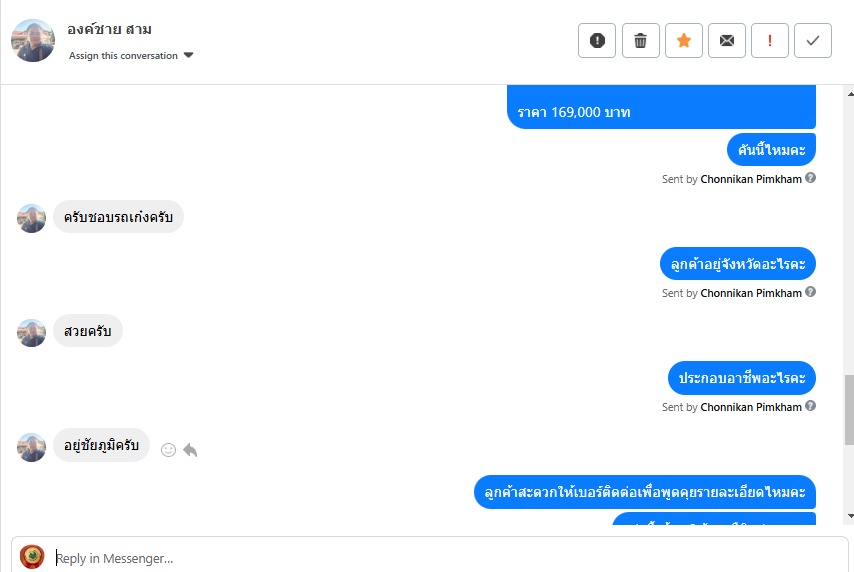Reply to the อยู่ชัยภูมิครับ message with arrow icon

tap(190, 450)
